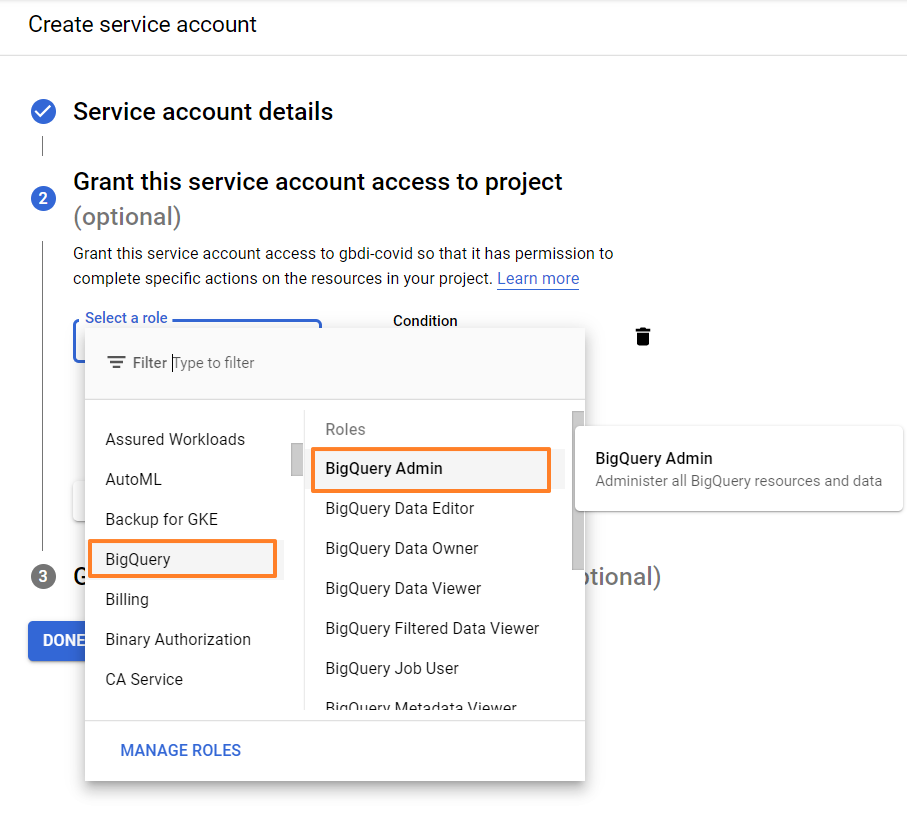Select the Assured Workloads category
Image resolution: width=907 pixels, height=819 pixels.
pyautogui.click(x=175, y=439)
